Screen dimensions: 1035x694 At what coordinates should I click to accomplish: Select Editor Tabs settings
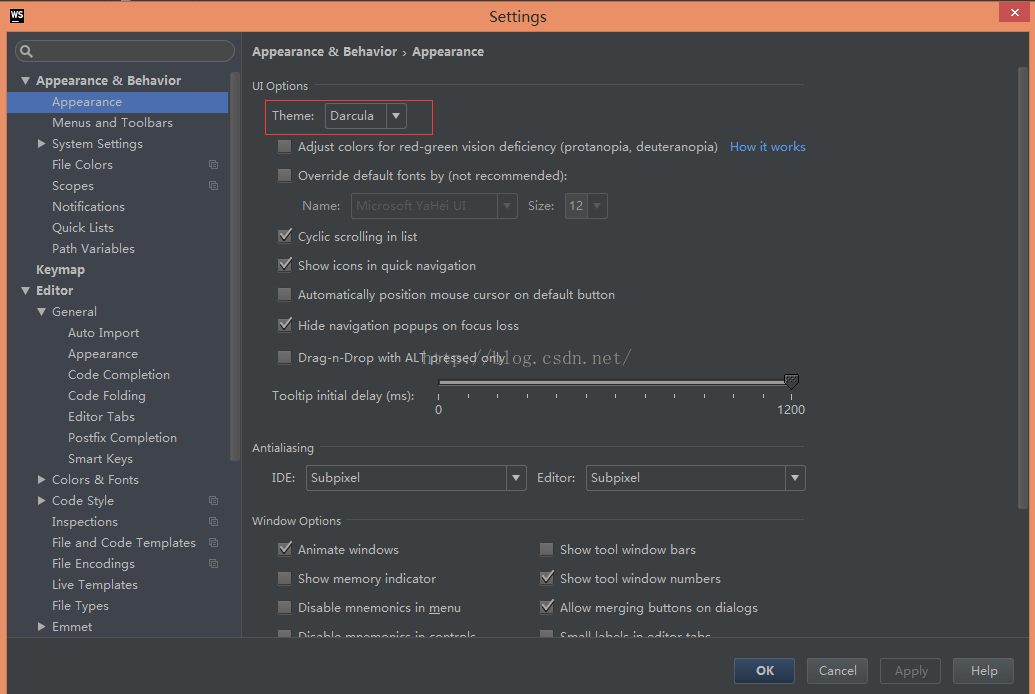pos(101,417)
